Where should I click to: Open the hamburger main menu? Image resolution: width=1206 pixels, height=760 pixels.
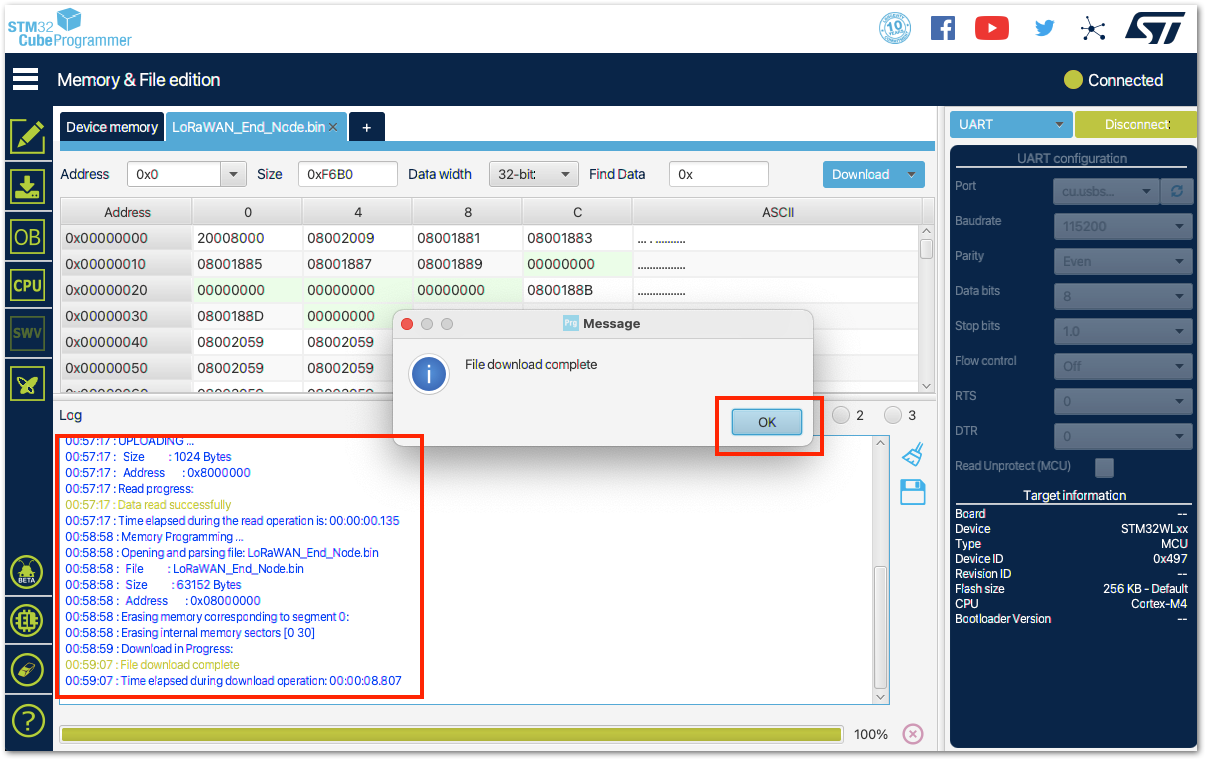coord(25,79)
